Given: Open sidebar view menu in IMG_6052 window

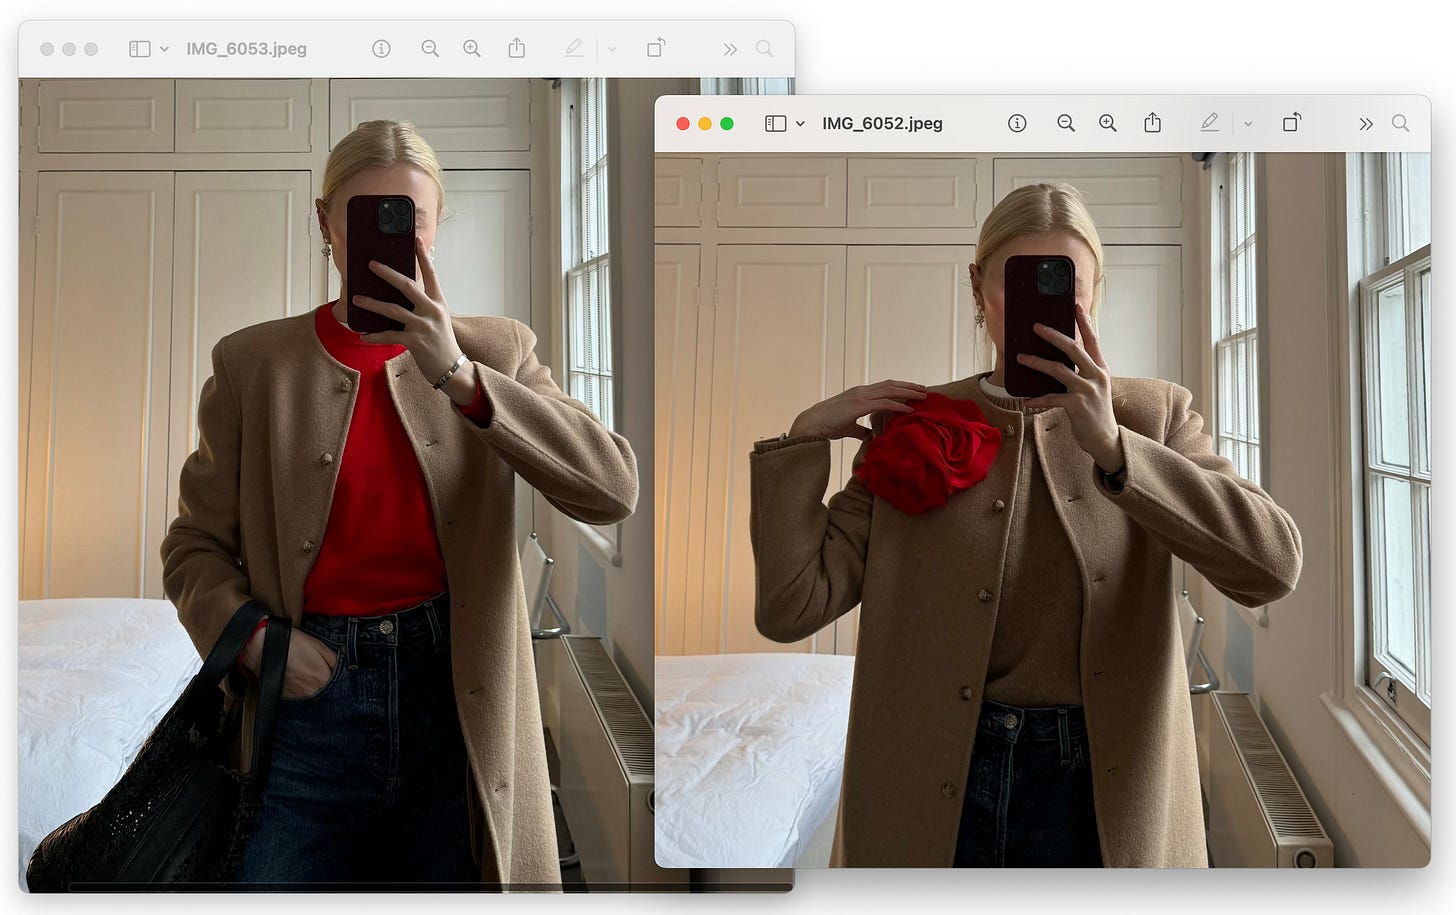Looking at the screenshot, I should coord(776,124).
